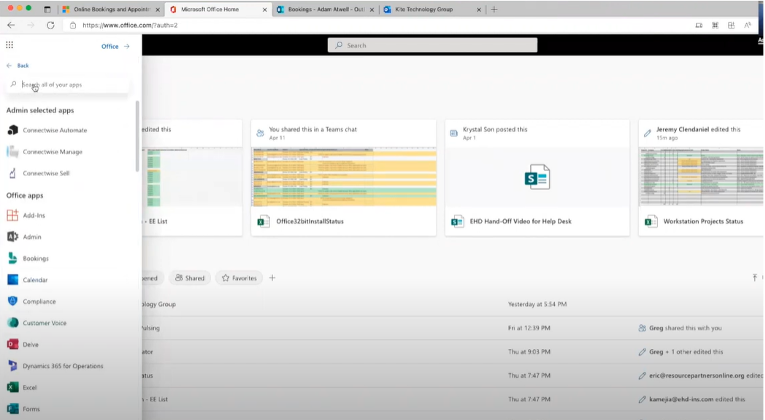Open the app launcher waffle icon

coord(9,45)
